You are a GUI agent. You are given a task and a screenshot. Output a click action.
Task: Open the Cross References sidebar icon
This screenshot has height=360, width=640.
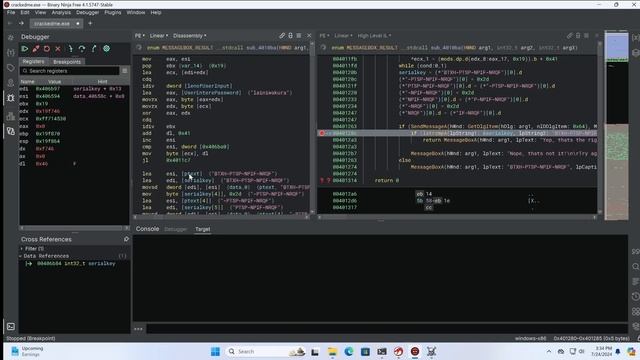coord(11,131)
